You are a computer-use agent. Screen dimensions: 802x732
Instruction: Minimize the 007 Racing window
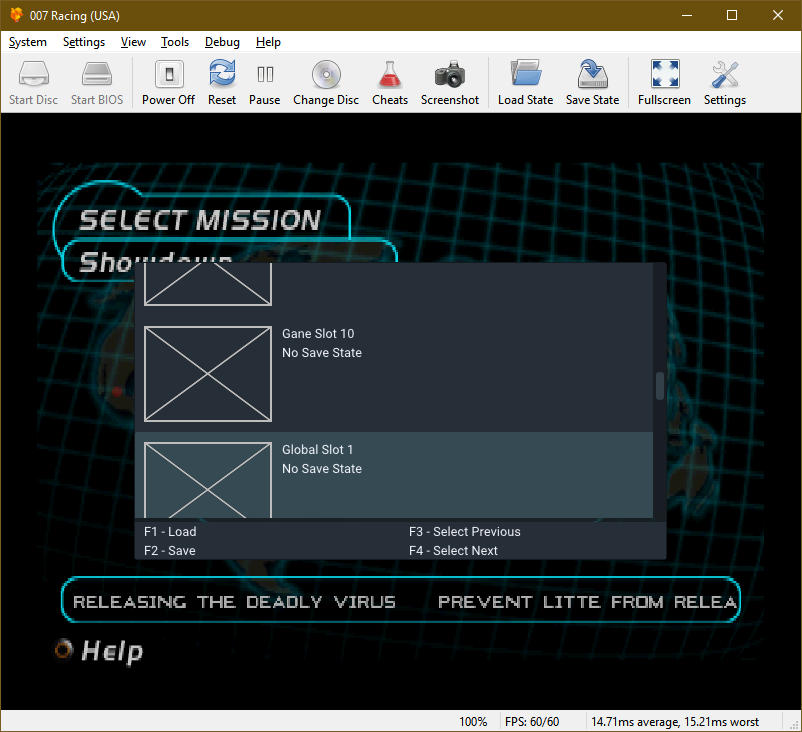tap(687, 15)
